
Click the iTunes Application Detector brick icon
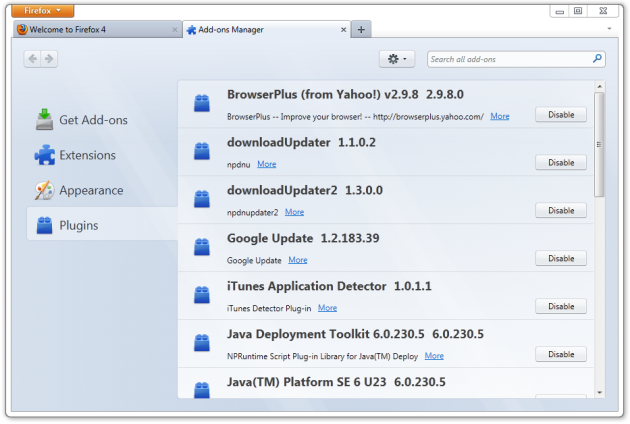[202, 294]
